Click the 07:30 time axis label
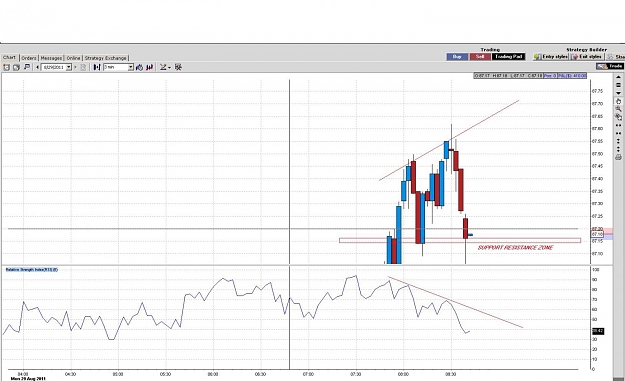The width and height of the screenshot is (625, 381). pyautogui.click(x=356, y=374)
